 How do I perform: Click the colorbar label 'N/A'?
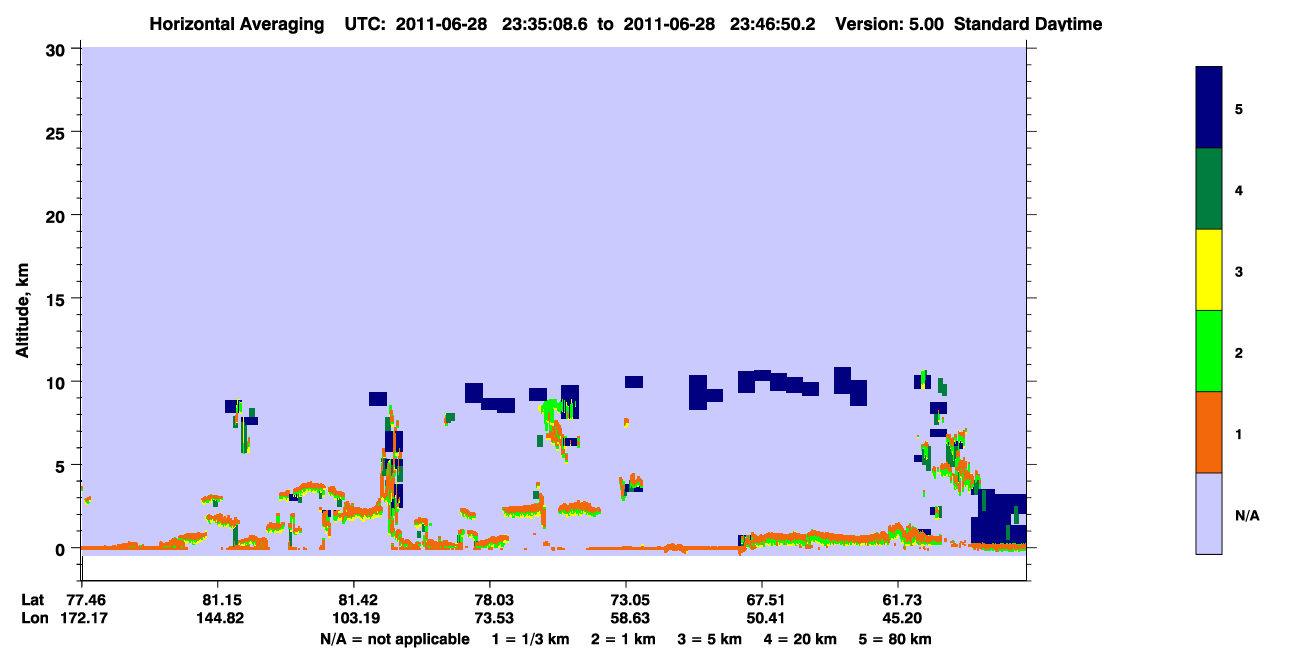coord(1247,515)
